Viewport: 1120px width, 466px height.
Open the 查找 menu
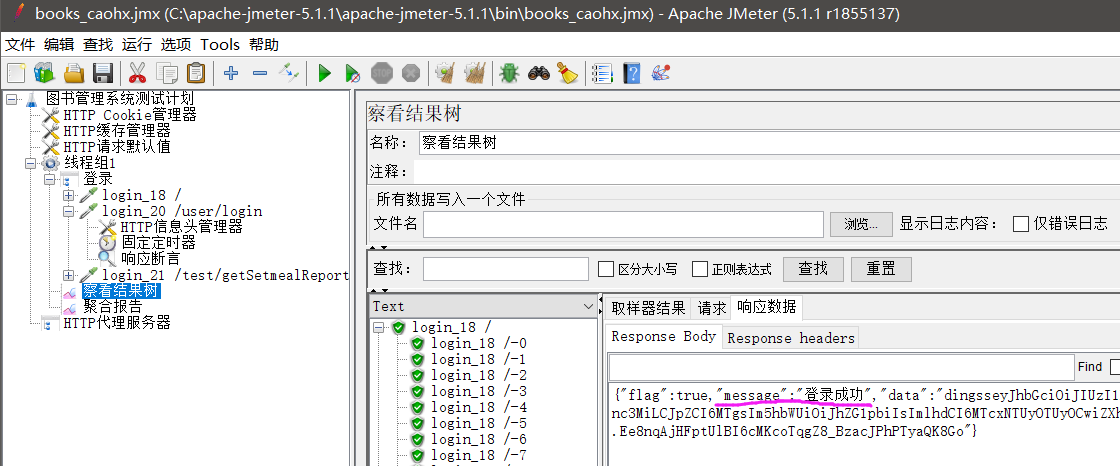(x=98, y=45)
